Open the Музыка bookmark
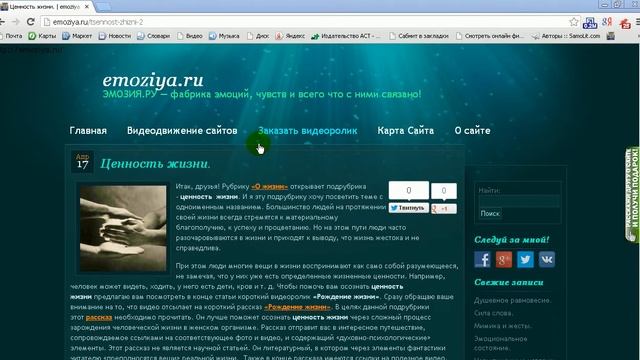 (224, 36)
